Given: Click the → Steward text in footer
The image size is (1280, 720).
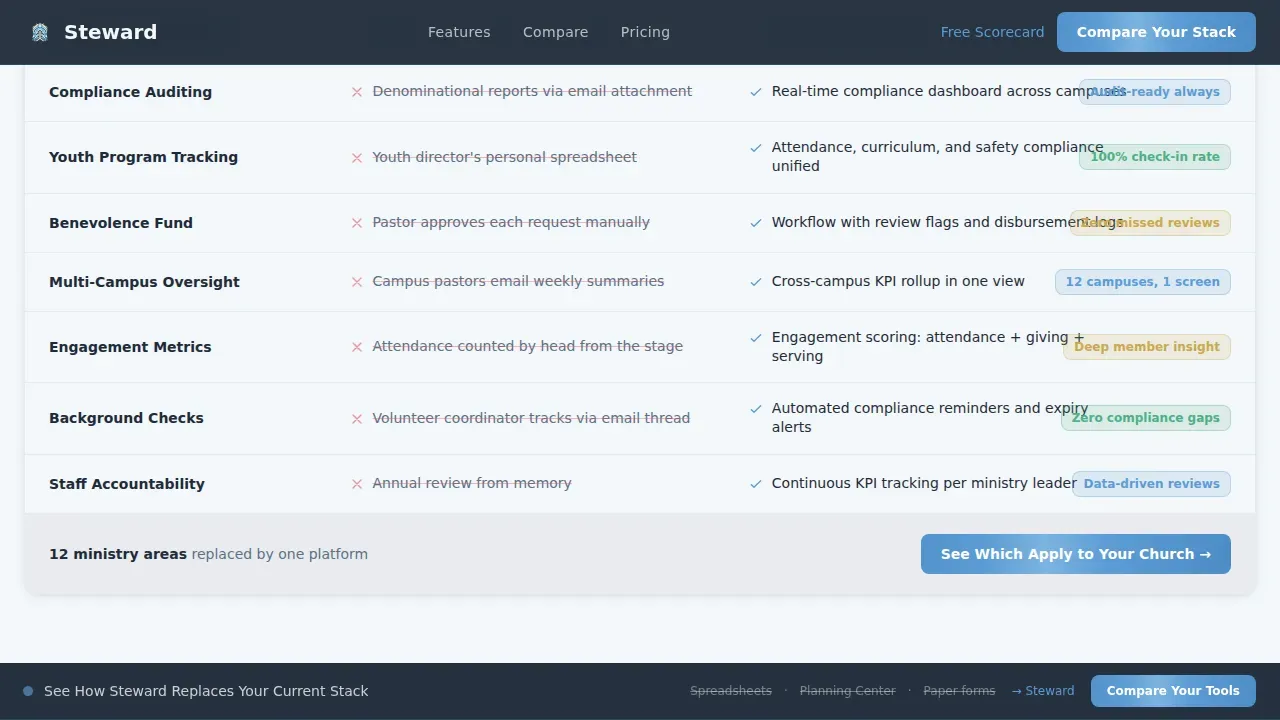Looking at the screenshot, I should (x=1043, y=691).
